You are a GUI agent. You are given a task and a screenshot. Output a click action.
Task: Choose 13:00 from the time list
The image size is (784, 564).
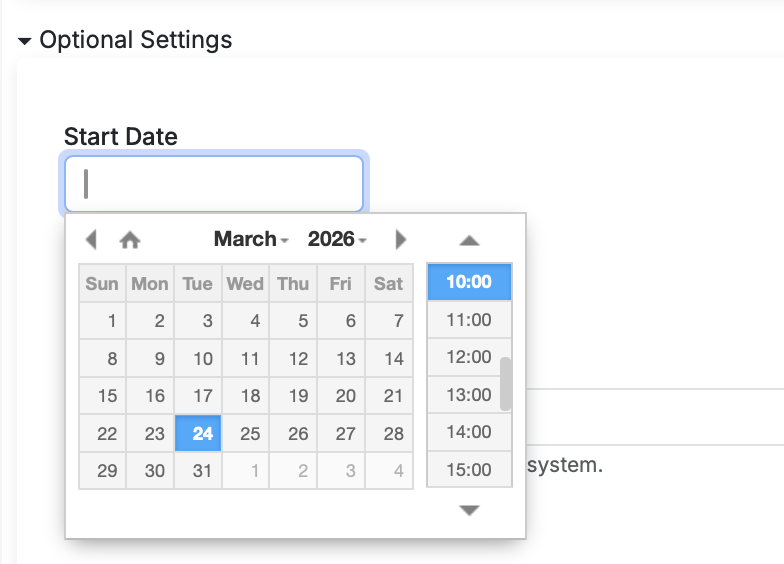click(469, 394)
